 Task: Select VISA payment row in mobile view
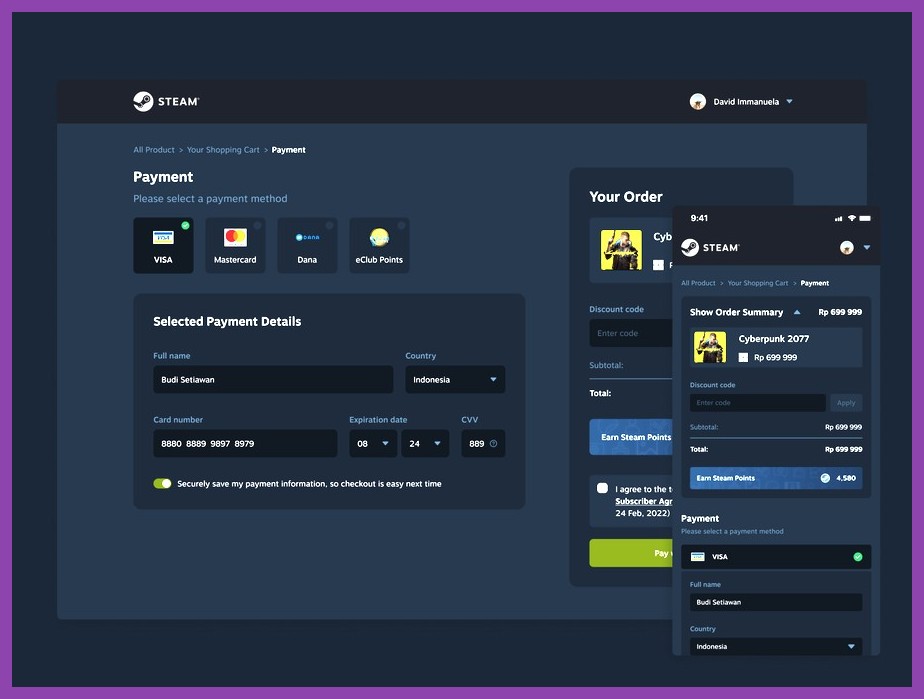pos(776,556)
